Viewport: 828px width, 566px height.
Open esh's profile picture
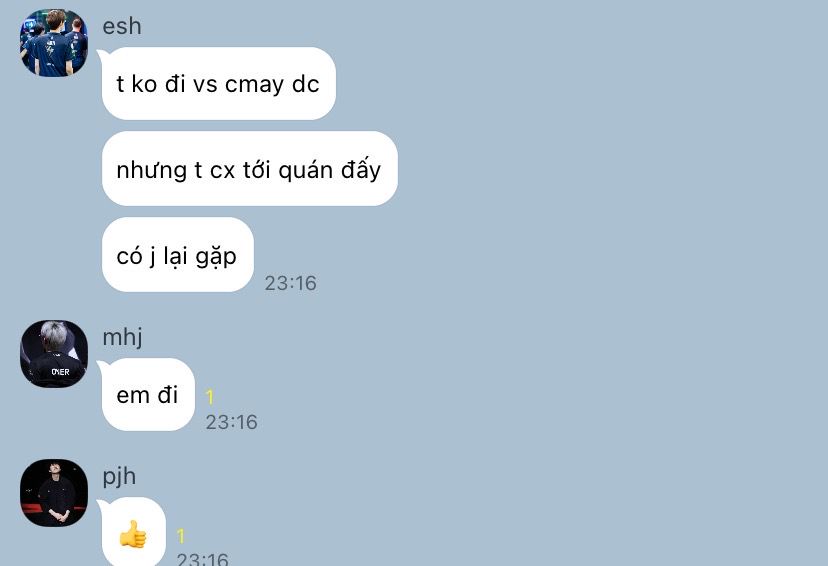point(54,43)
